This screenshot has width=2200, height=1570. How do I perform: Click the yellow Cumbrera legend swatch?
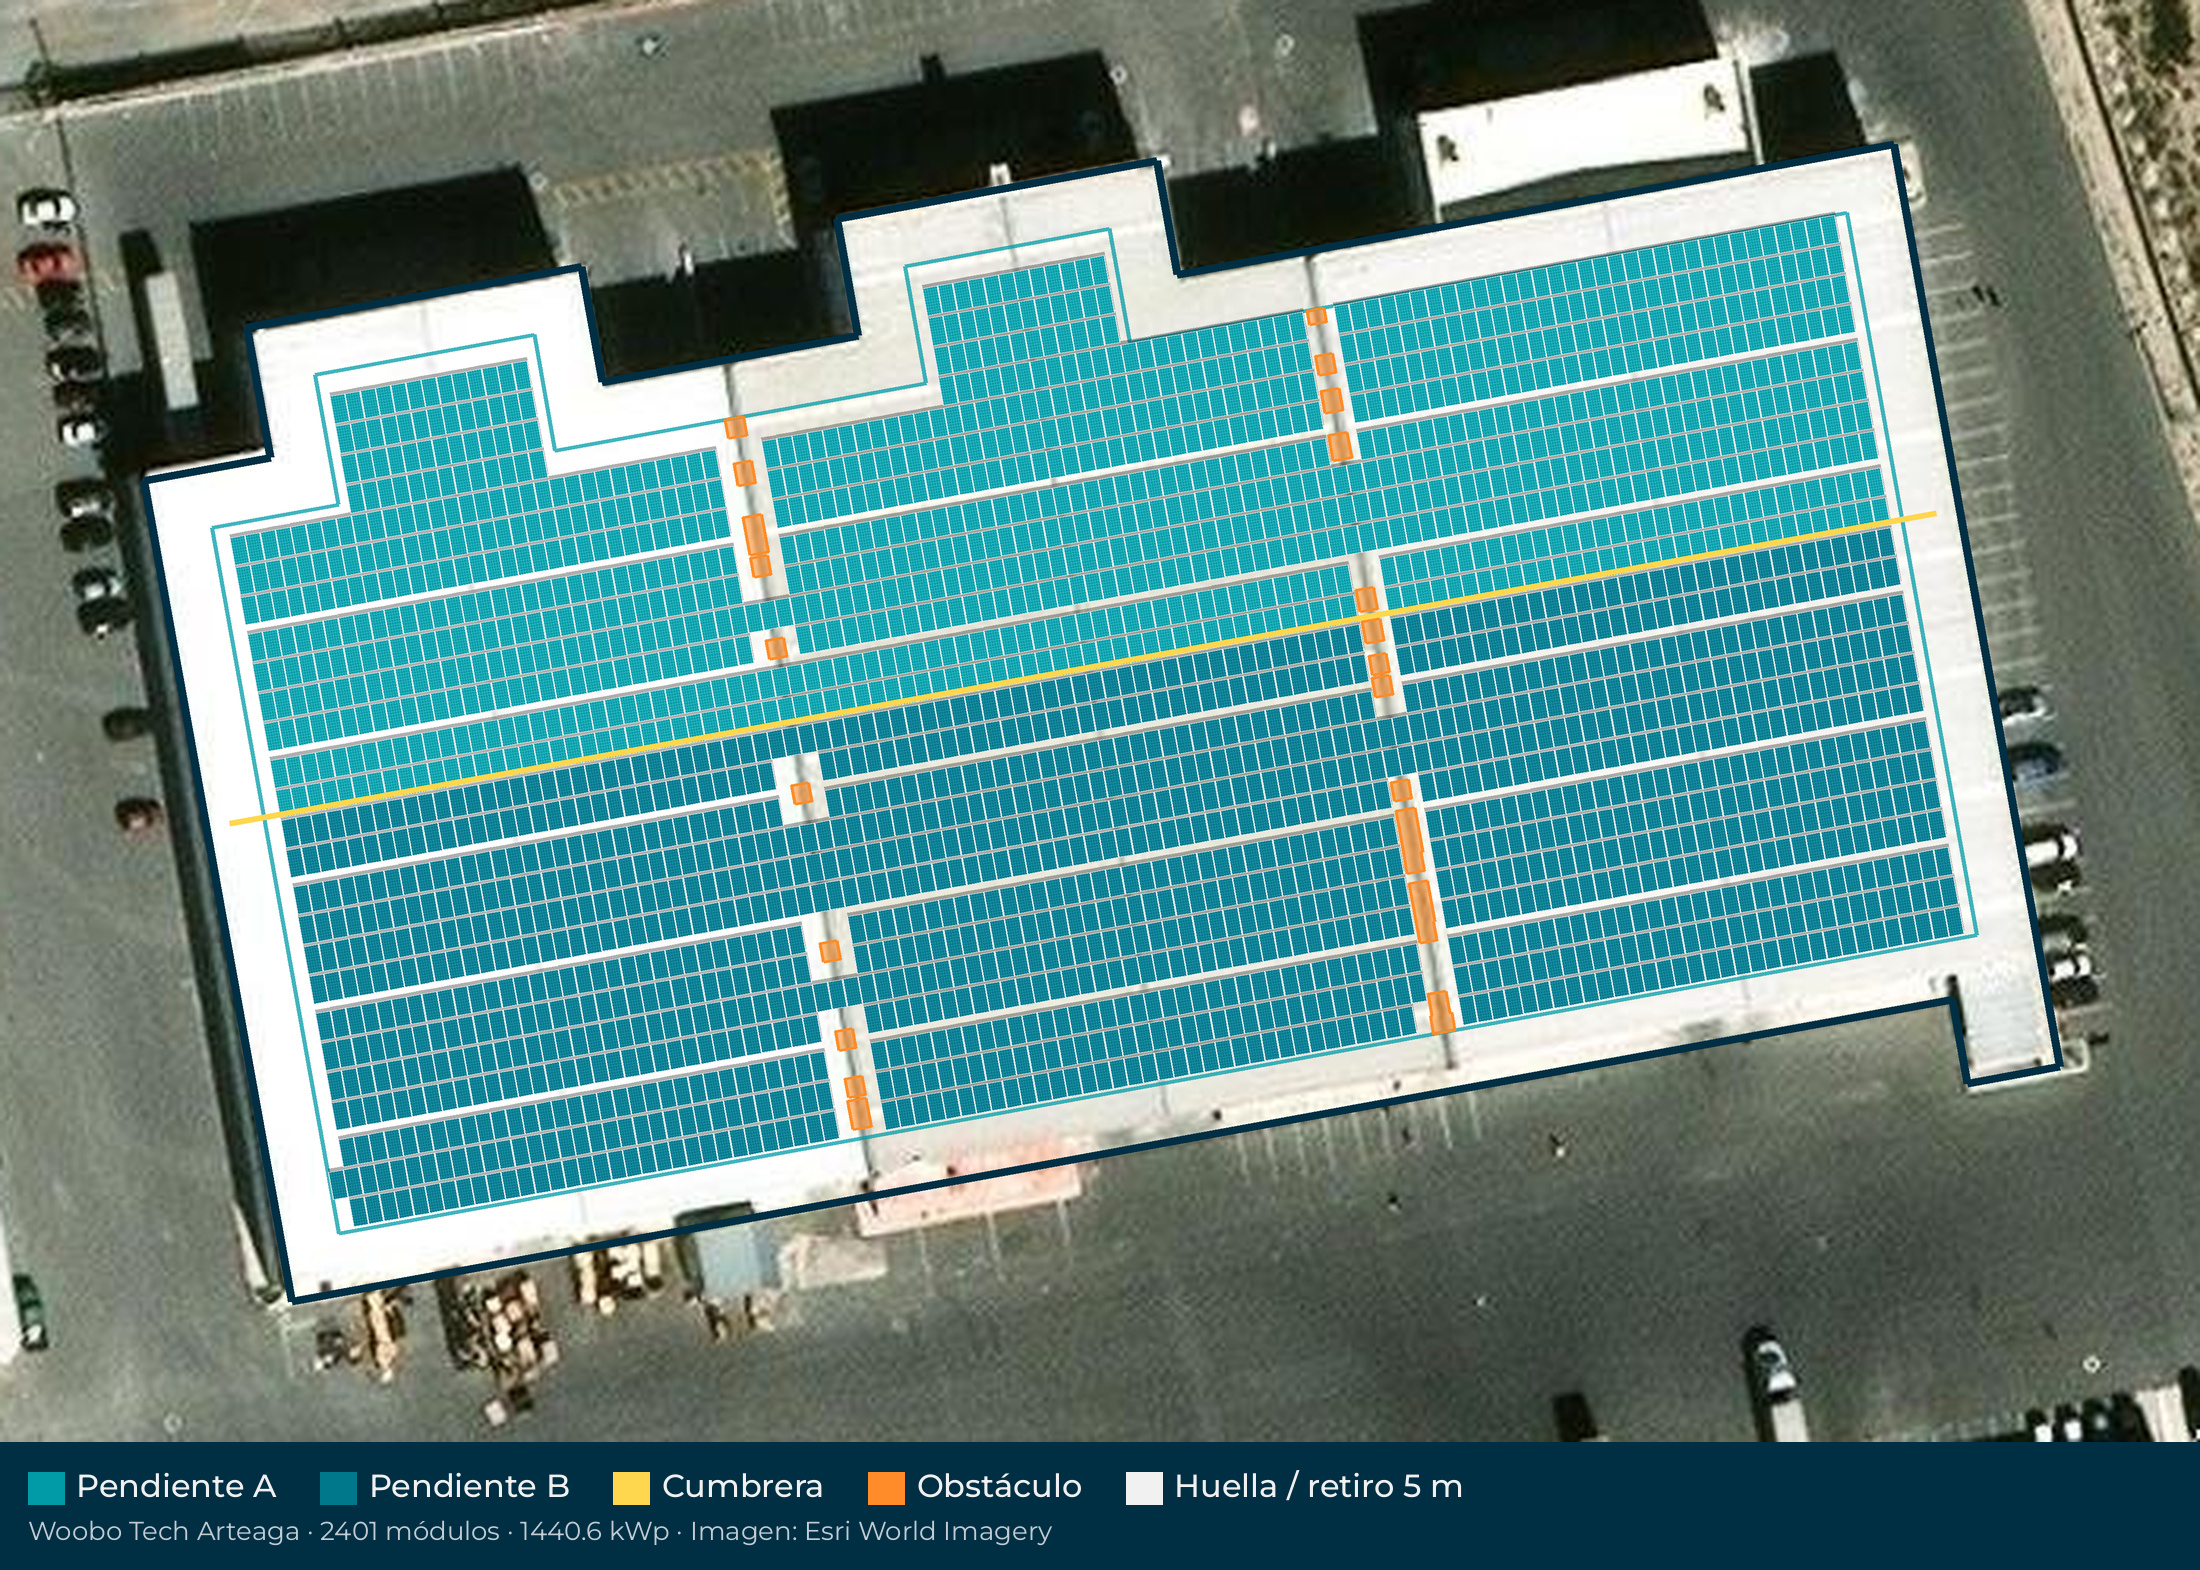(631, 1488)
